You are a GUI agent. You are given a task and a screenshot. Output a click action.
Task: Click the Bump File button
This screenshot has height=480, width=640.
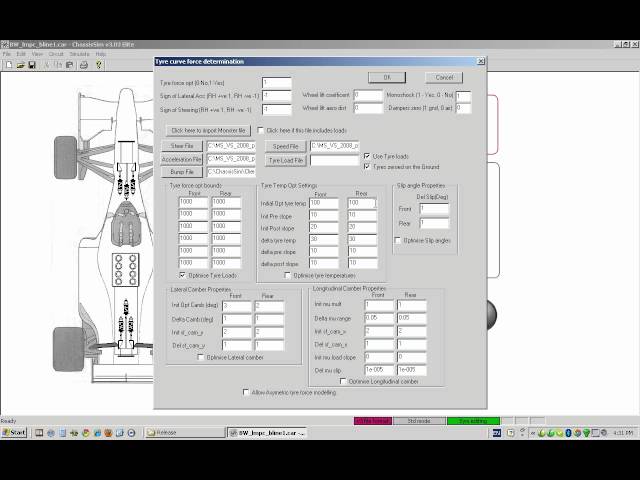(182, 172)
